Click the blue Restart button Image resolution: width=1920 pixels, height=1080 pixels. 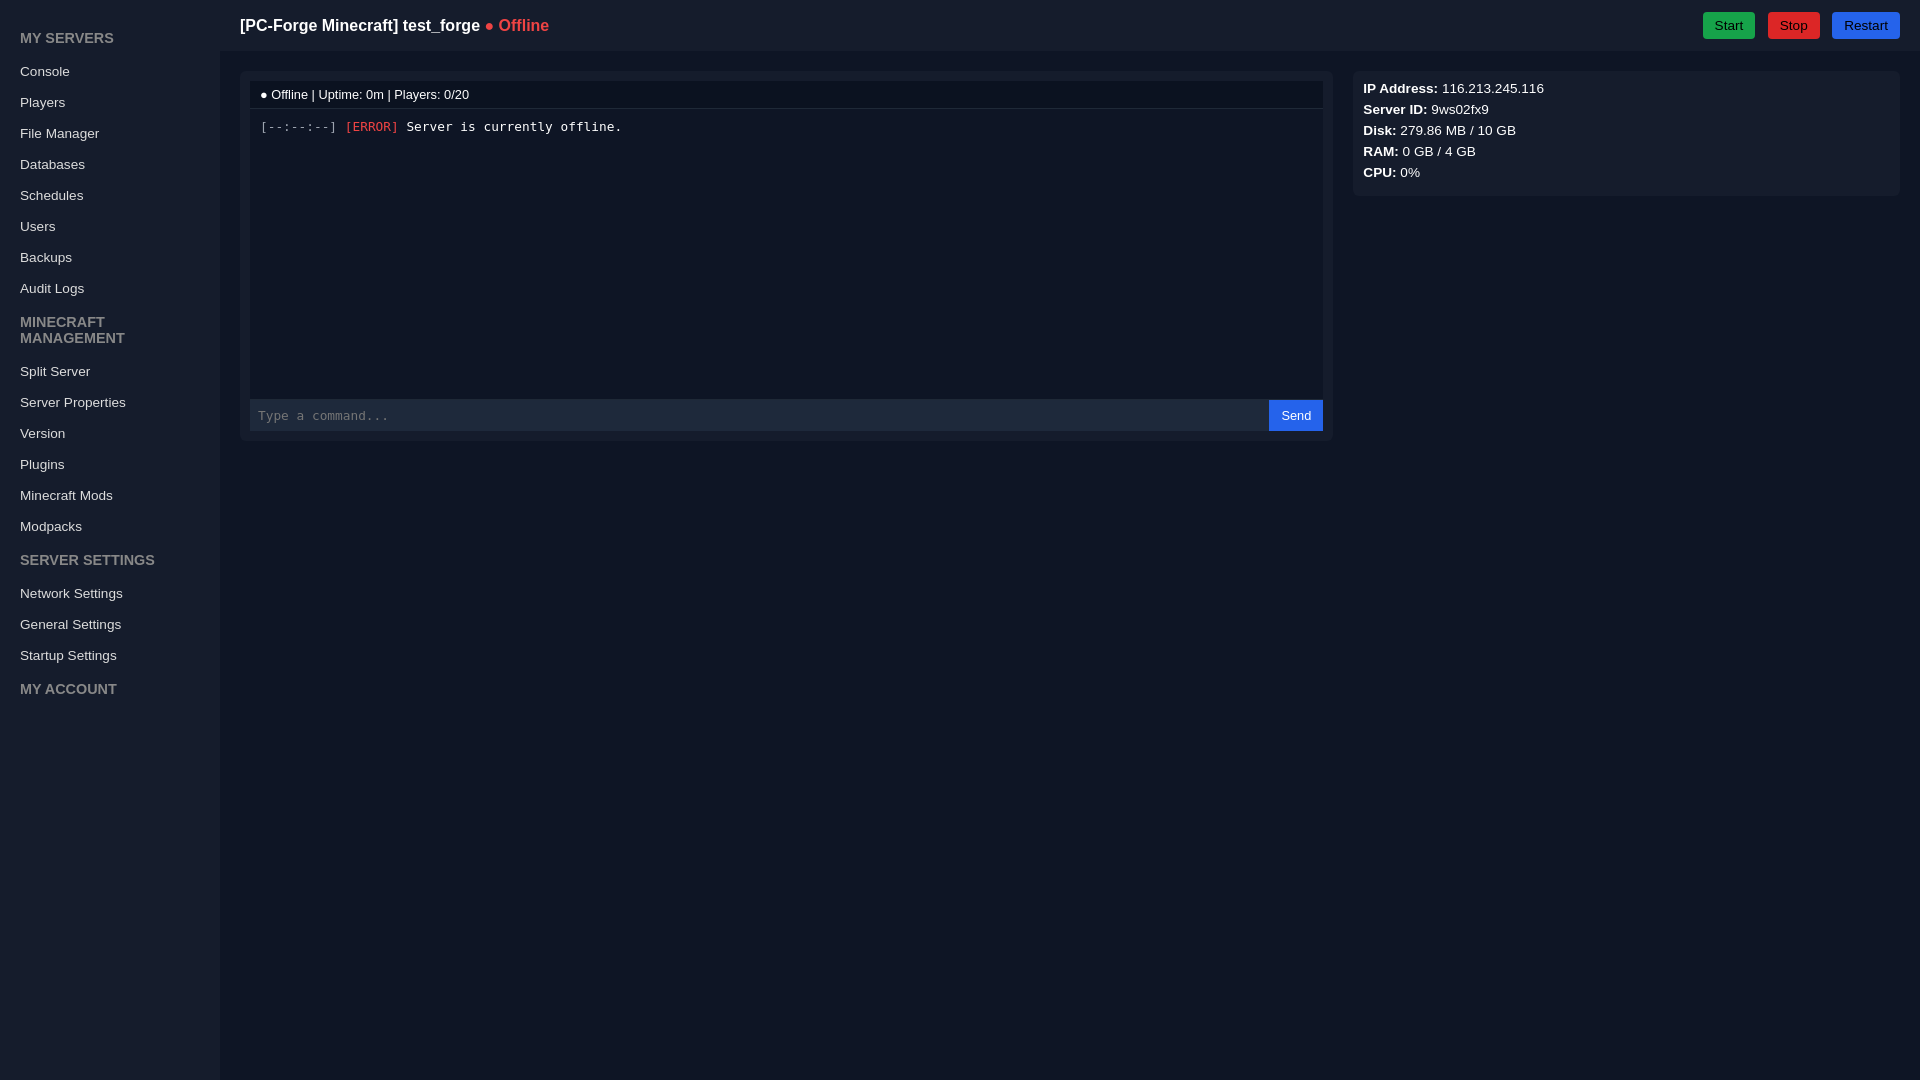1865,26
